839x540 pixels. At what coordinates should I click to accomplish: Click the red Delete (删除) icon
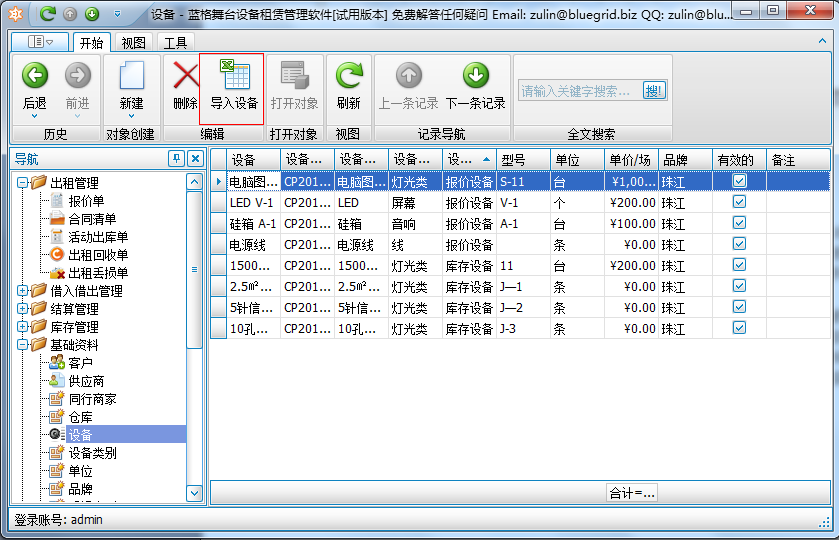pos(185,76)
